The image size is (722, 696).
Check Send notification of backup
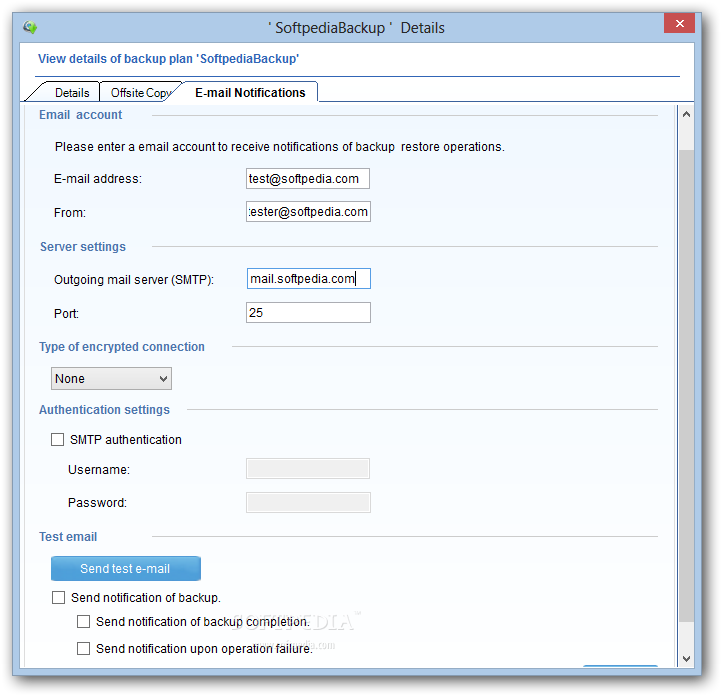tap(58, 597)
